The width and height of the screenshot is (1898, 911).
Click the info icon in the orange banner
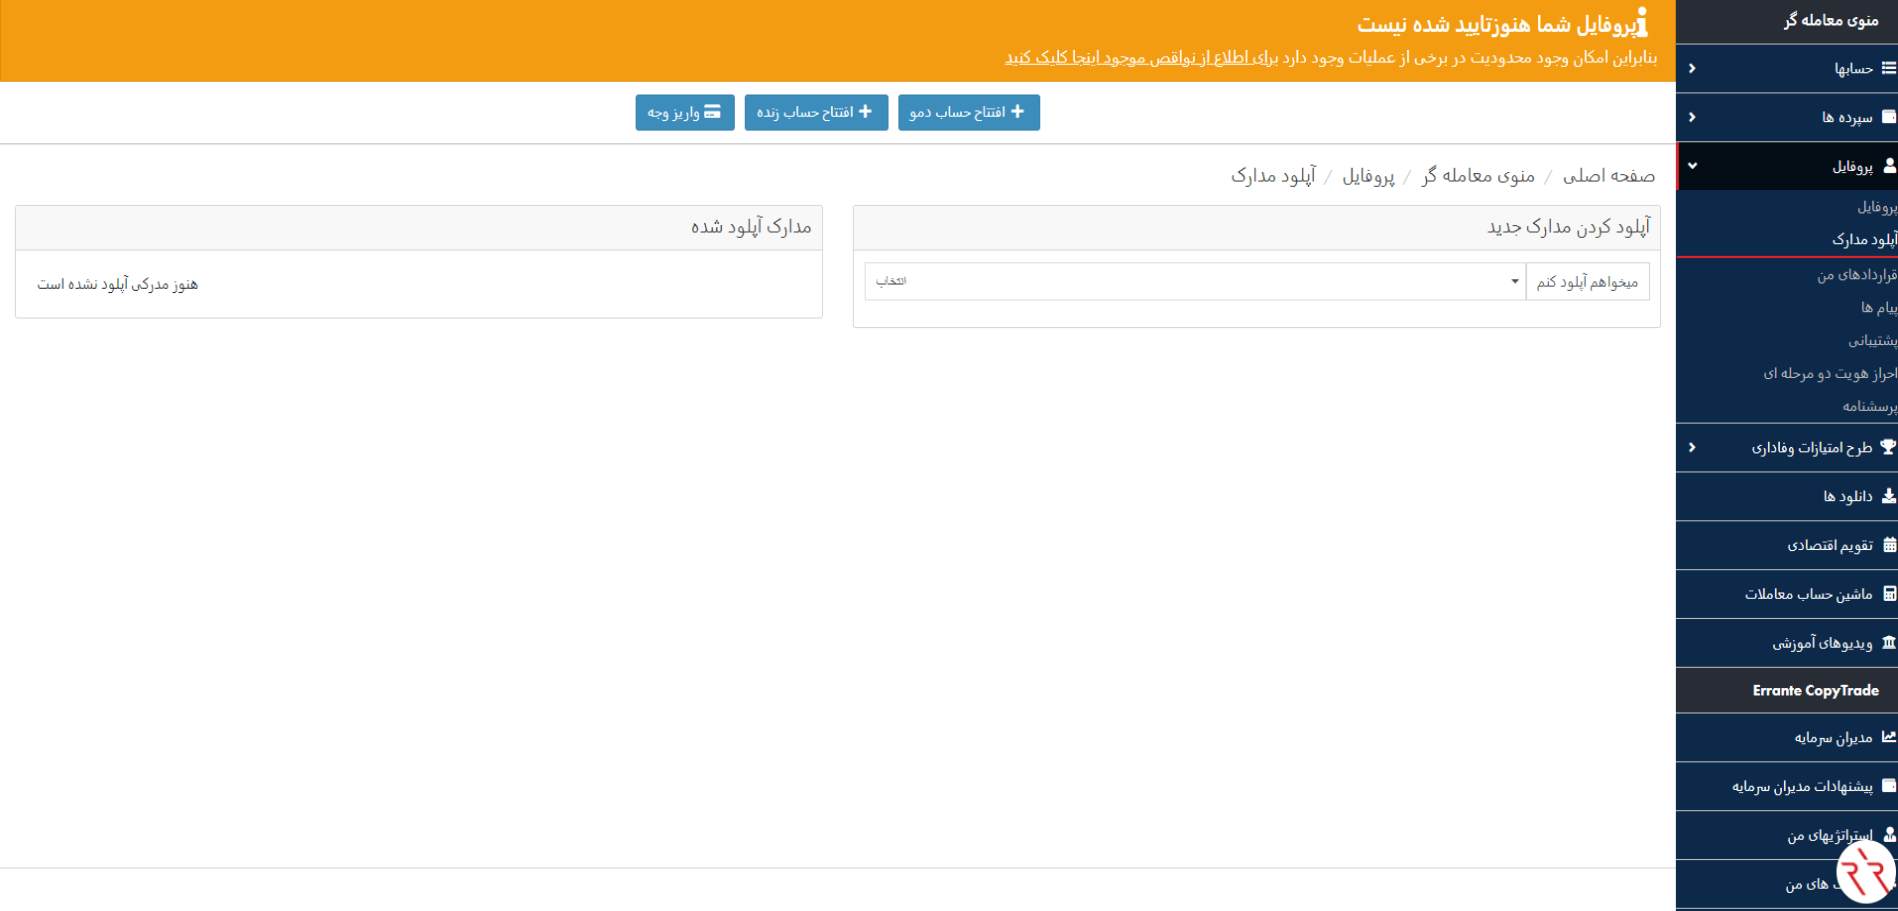click(1641, 23)
